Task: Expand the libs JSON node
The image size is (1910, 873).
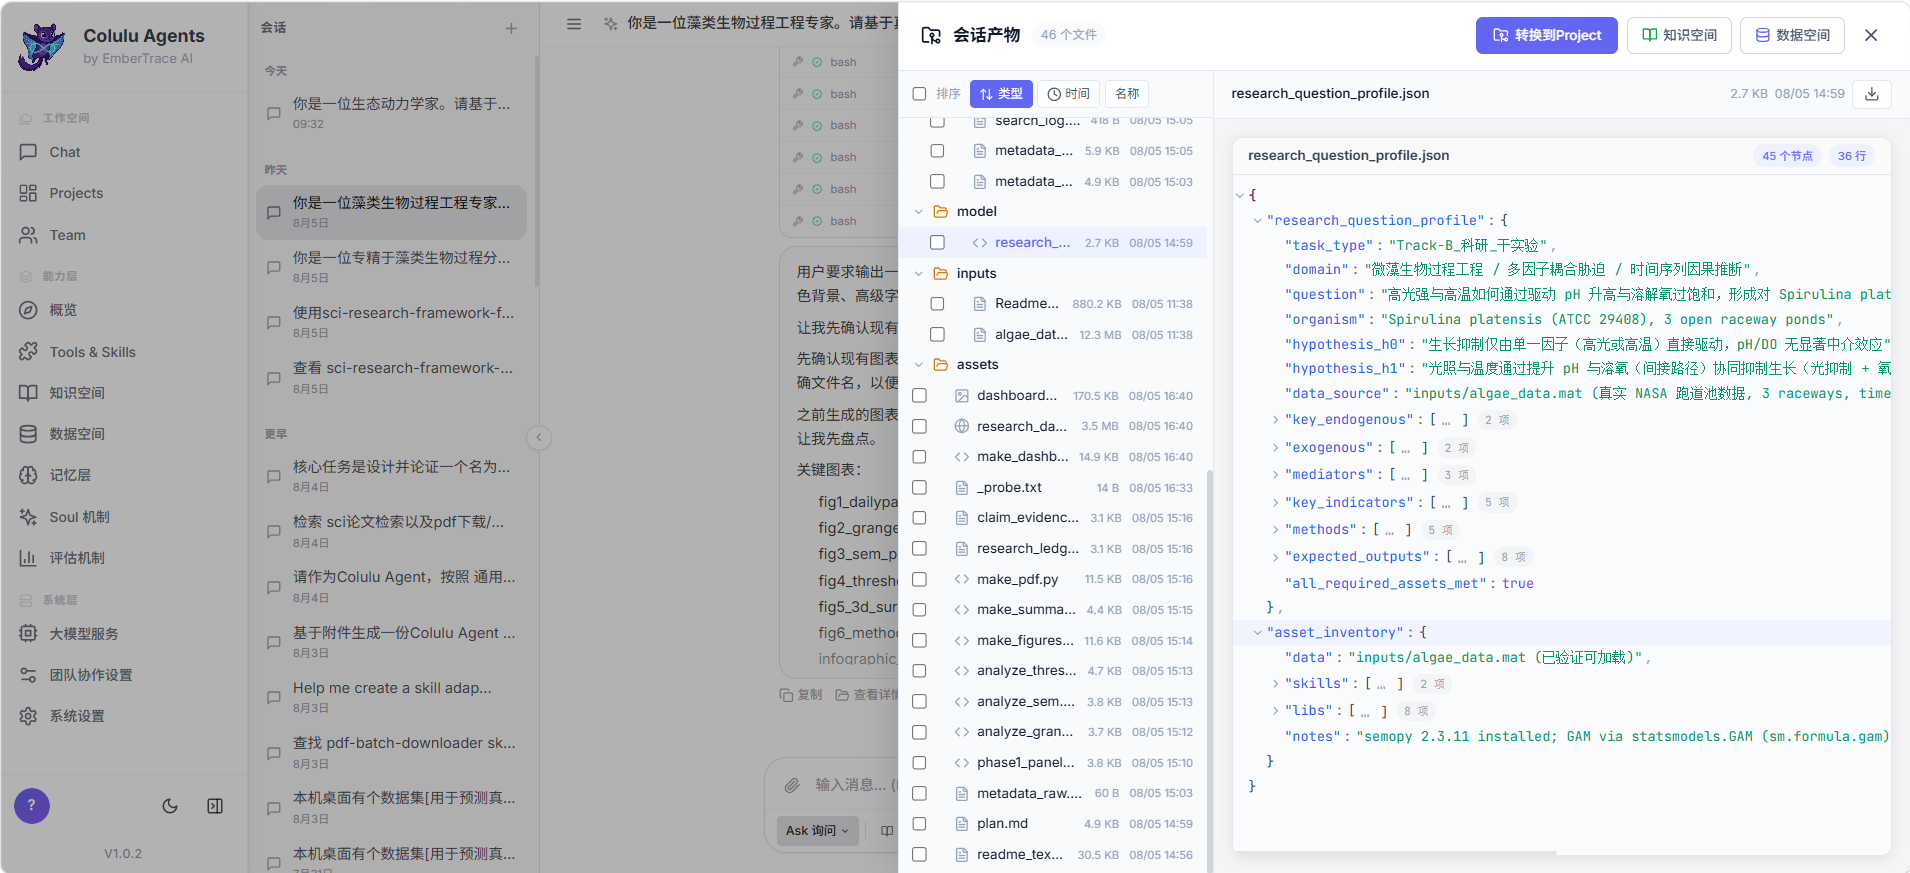Action: (x=1275, y=711)
